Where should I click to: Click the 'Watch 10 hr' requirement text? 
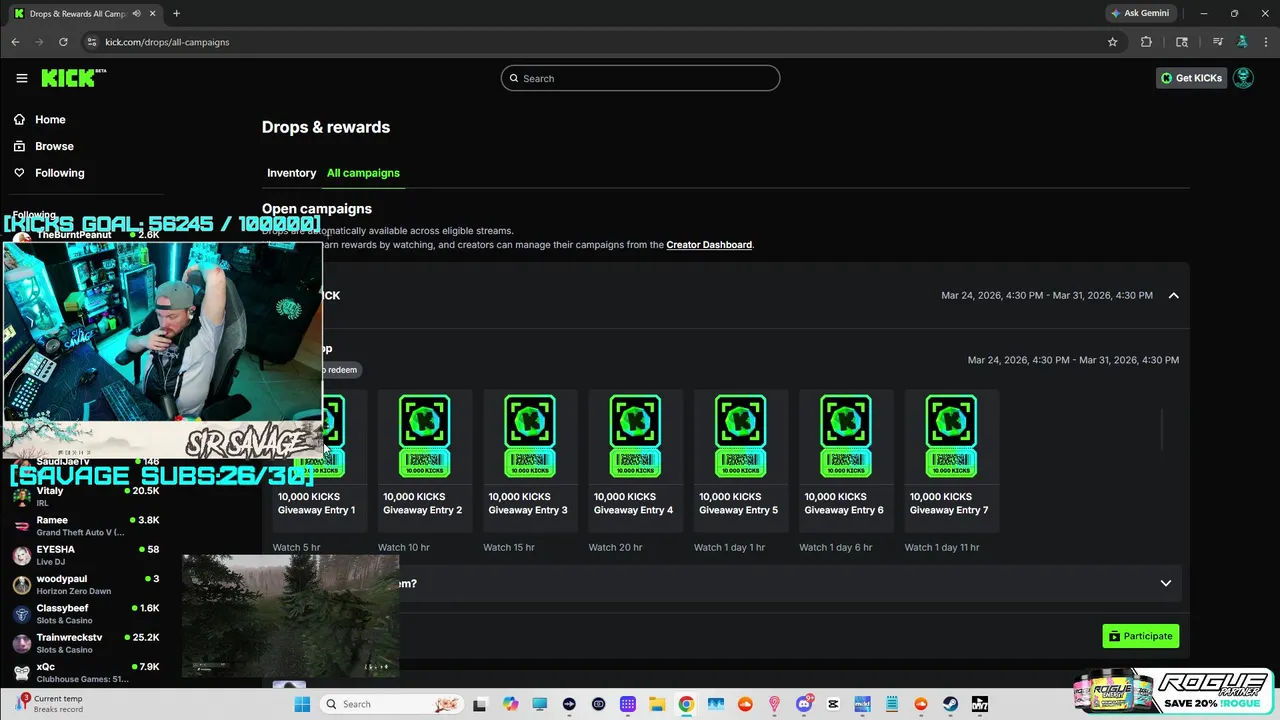click(404, 547)
